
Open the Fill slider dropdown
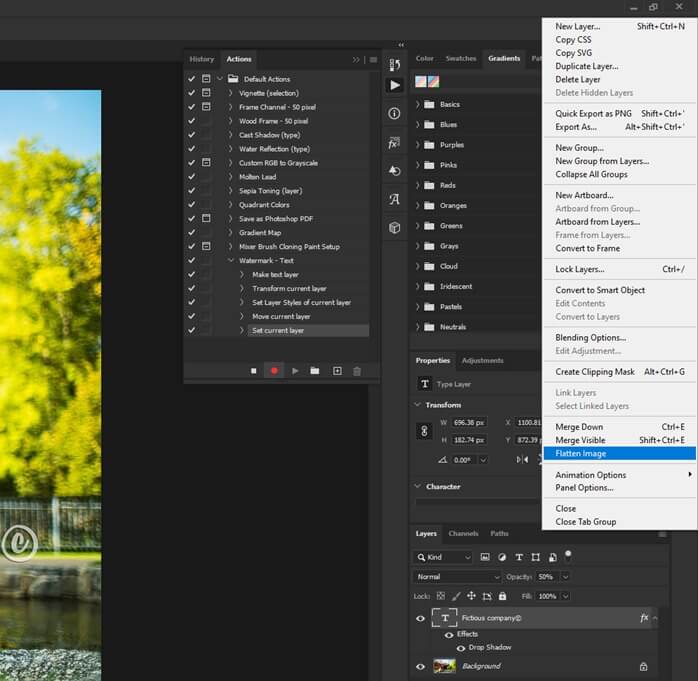(x=565, y=596)
